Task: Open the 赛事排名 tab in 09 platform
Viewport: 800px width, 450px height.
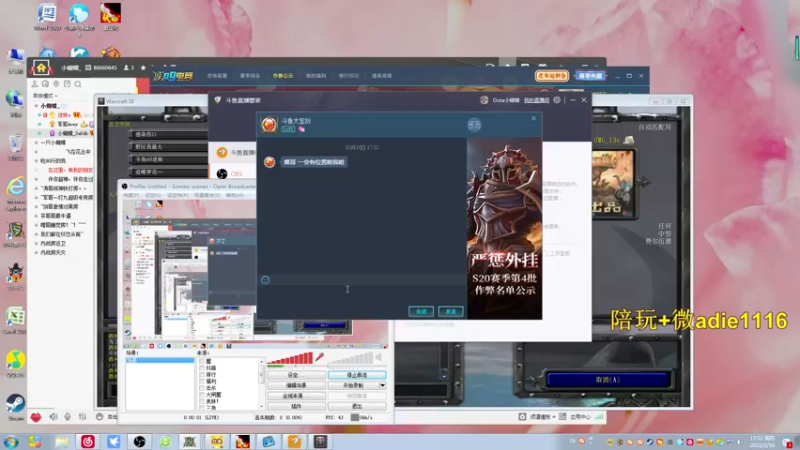Action: click(x=250, y=76)
